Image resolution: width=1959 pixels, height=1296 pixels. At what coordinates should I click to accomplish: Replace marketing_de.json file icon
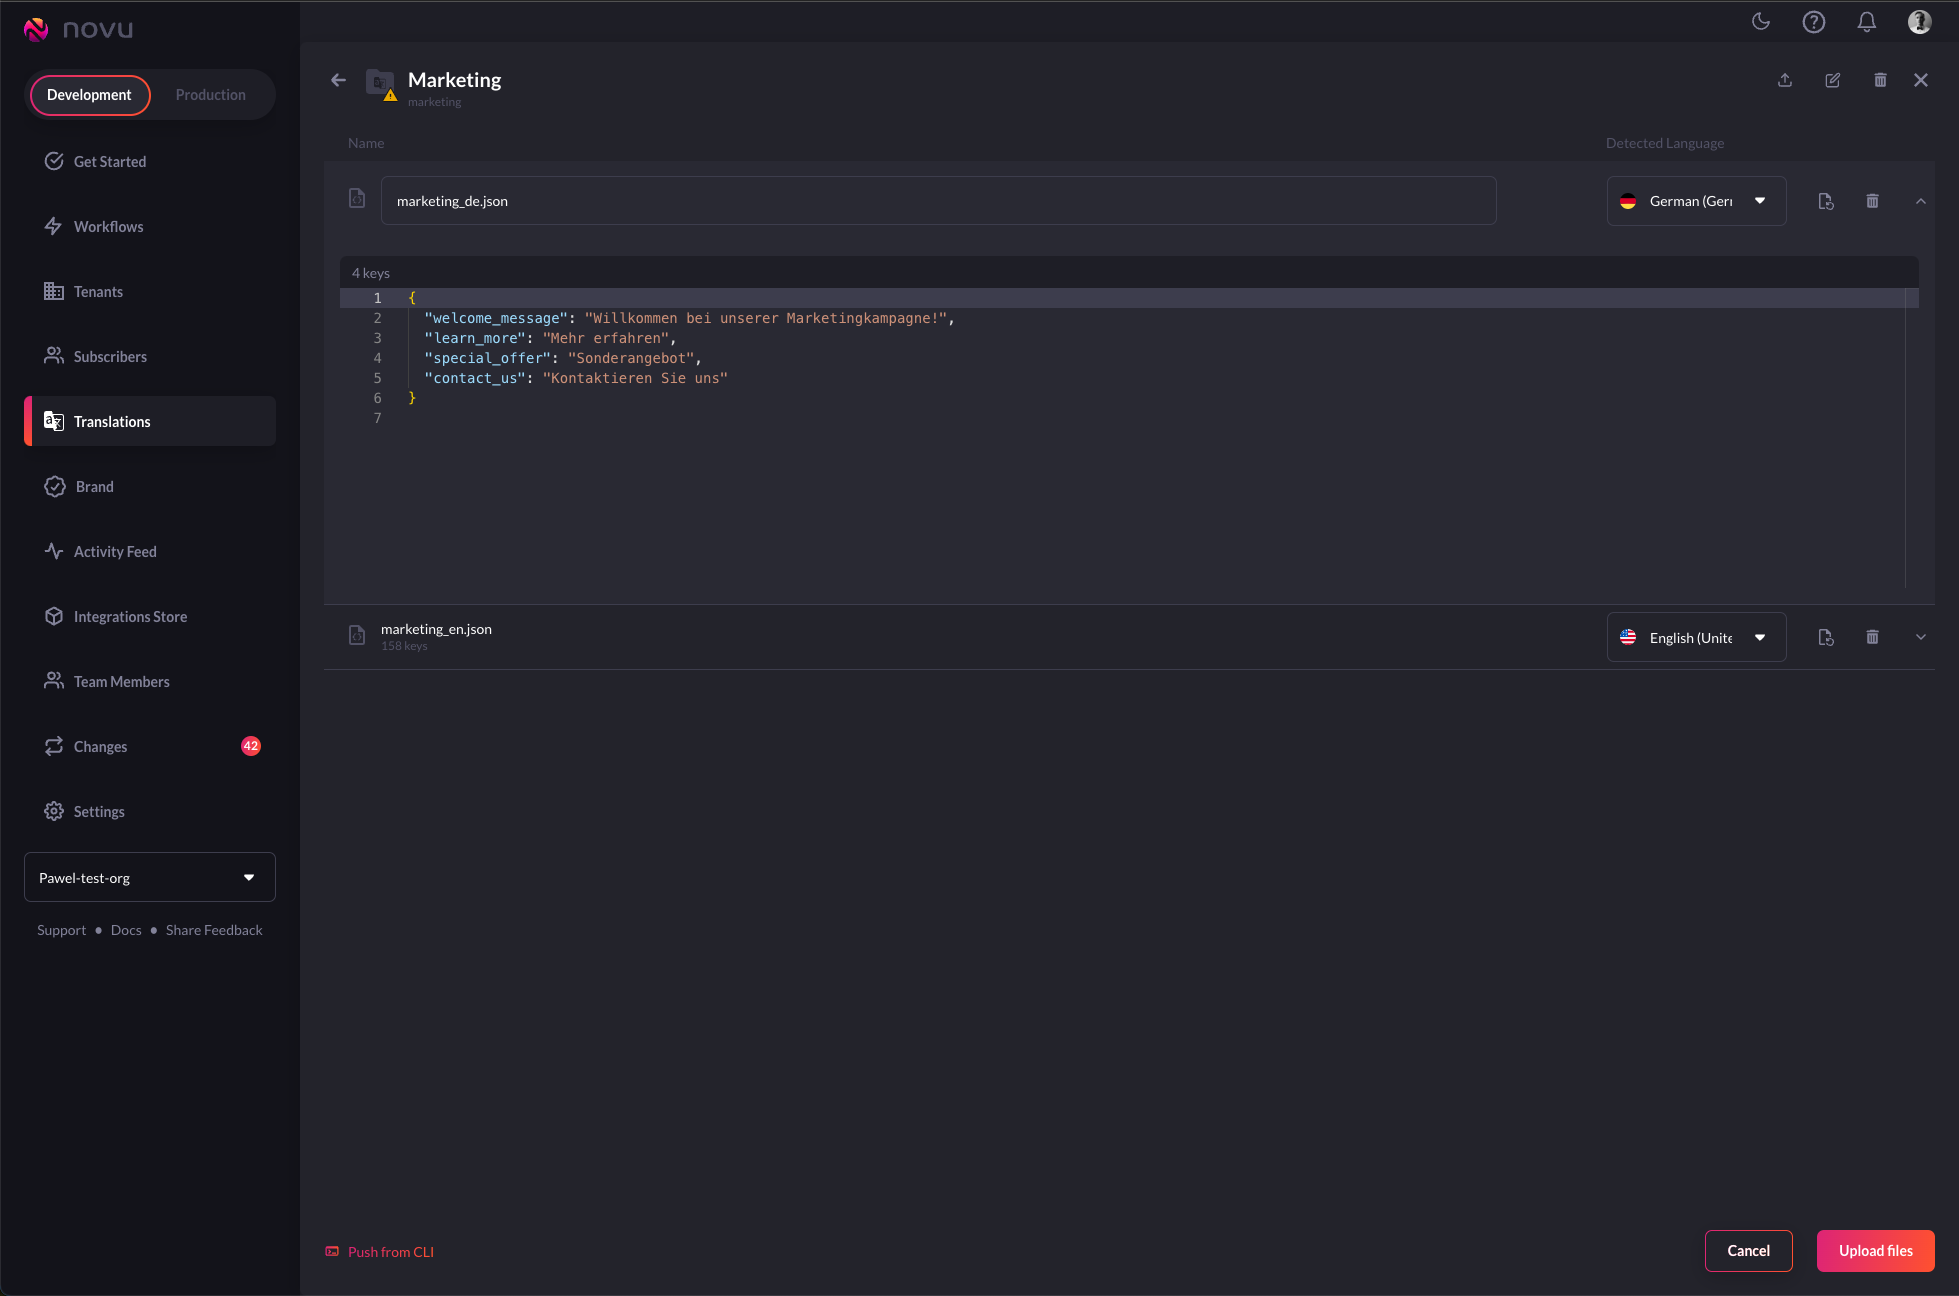tap(1826, 201)
